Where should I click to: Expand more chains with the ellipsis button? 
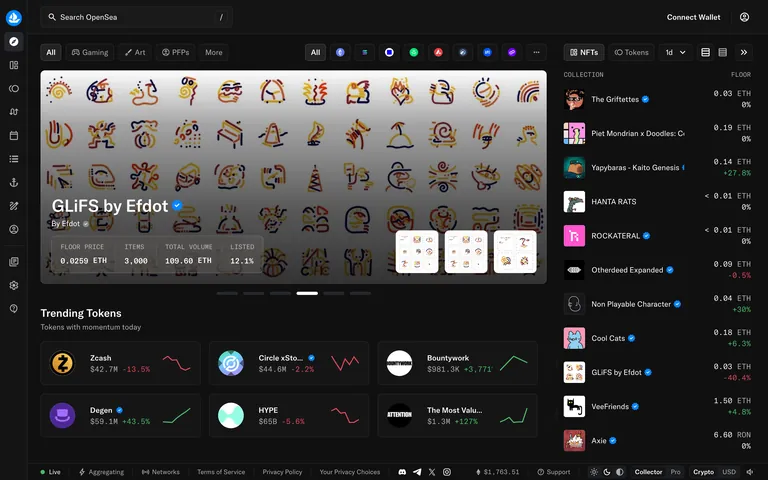click(536, 52)
